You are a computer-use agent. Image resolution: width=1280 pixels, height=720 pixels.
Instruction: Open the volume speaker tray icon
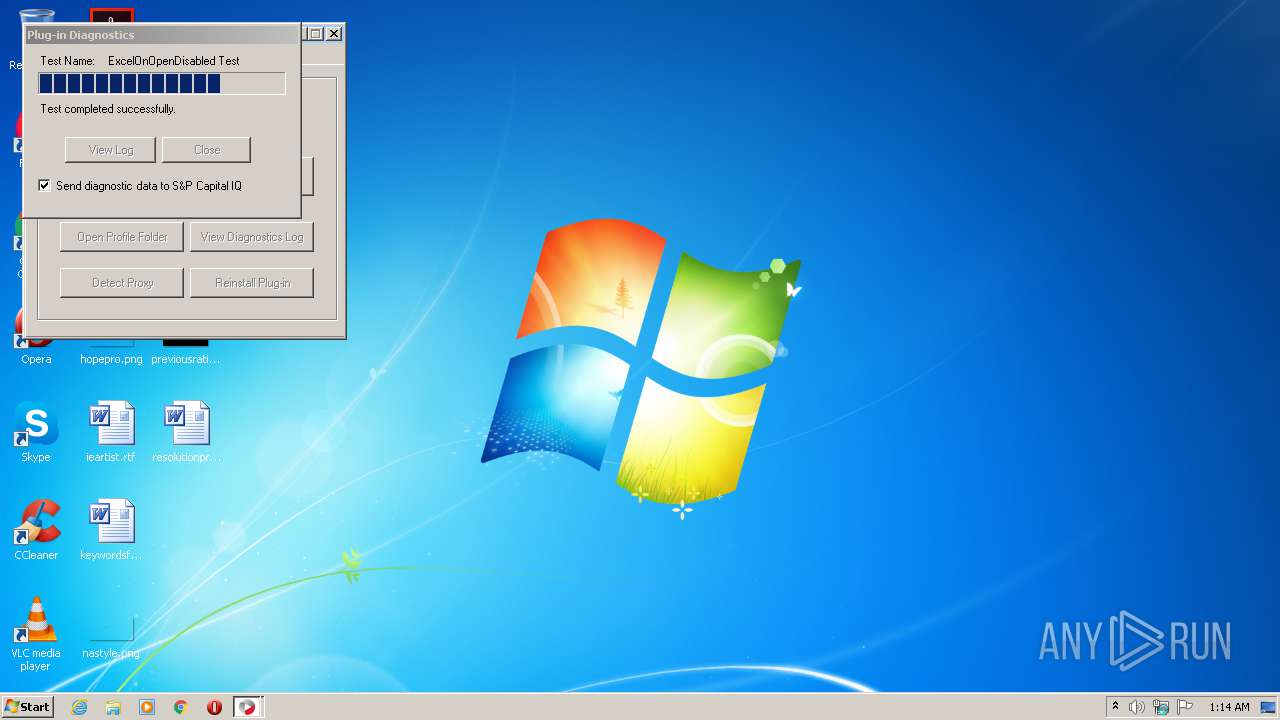pyautogui.click(x=1137, y=707)
